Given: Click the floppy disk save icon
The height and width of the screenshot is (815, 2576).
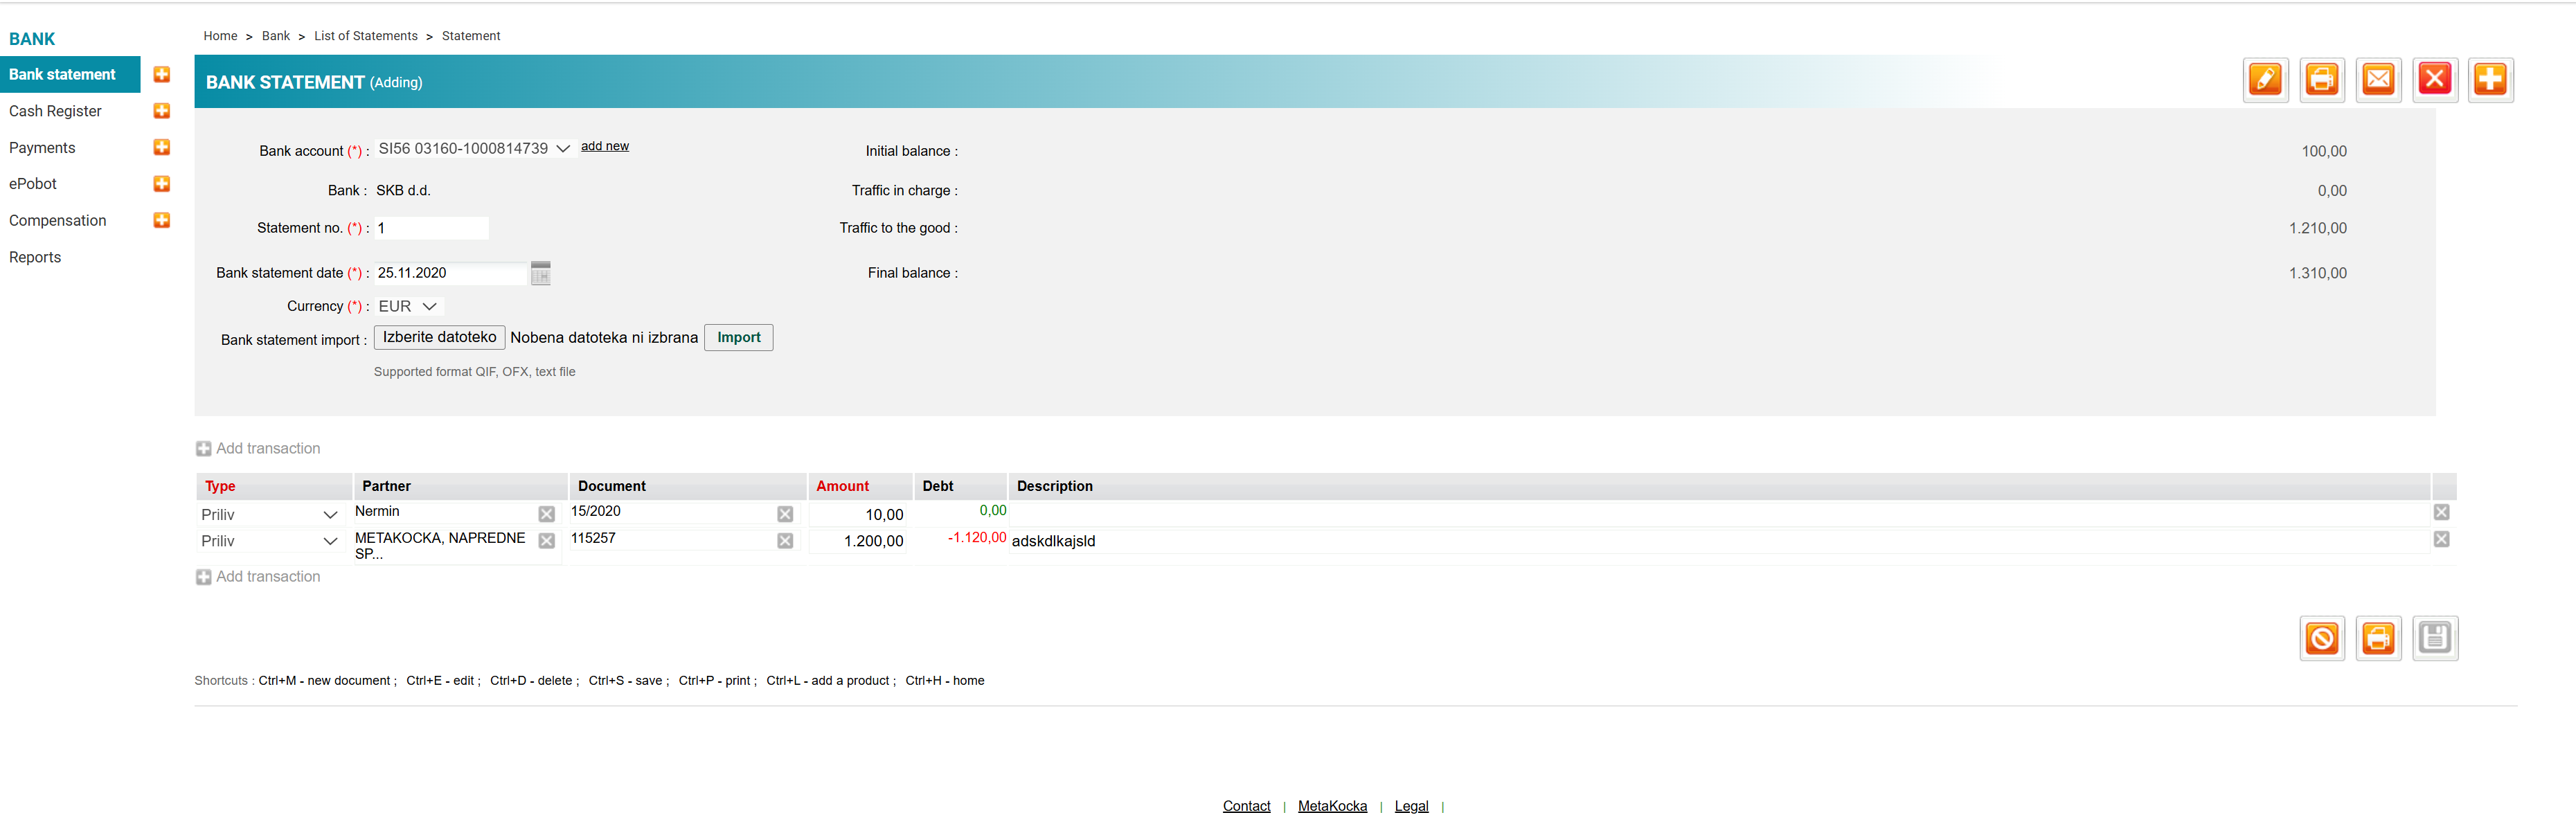Looking at the screenshot, I should tap(2434, 638).
